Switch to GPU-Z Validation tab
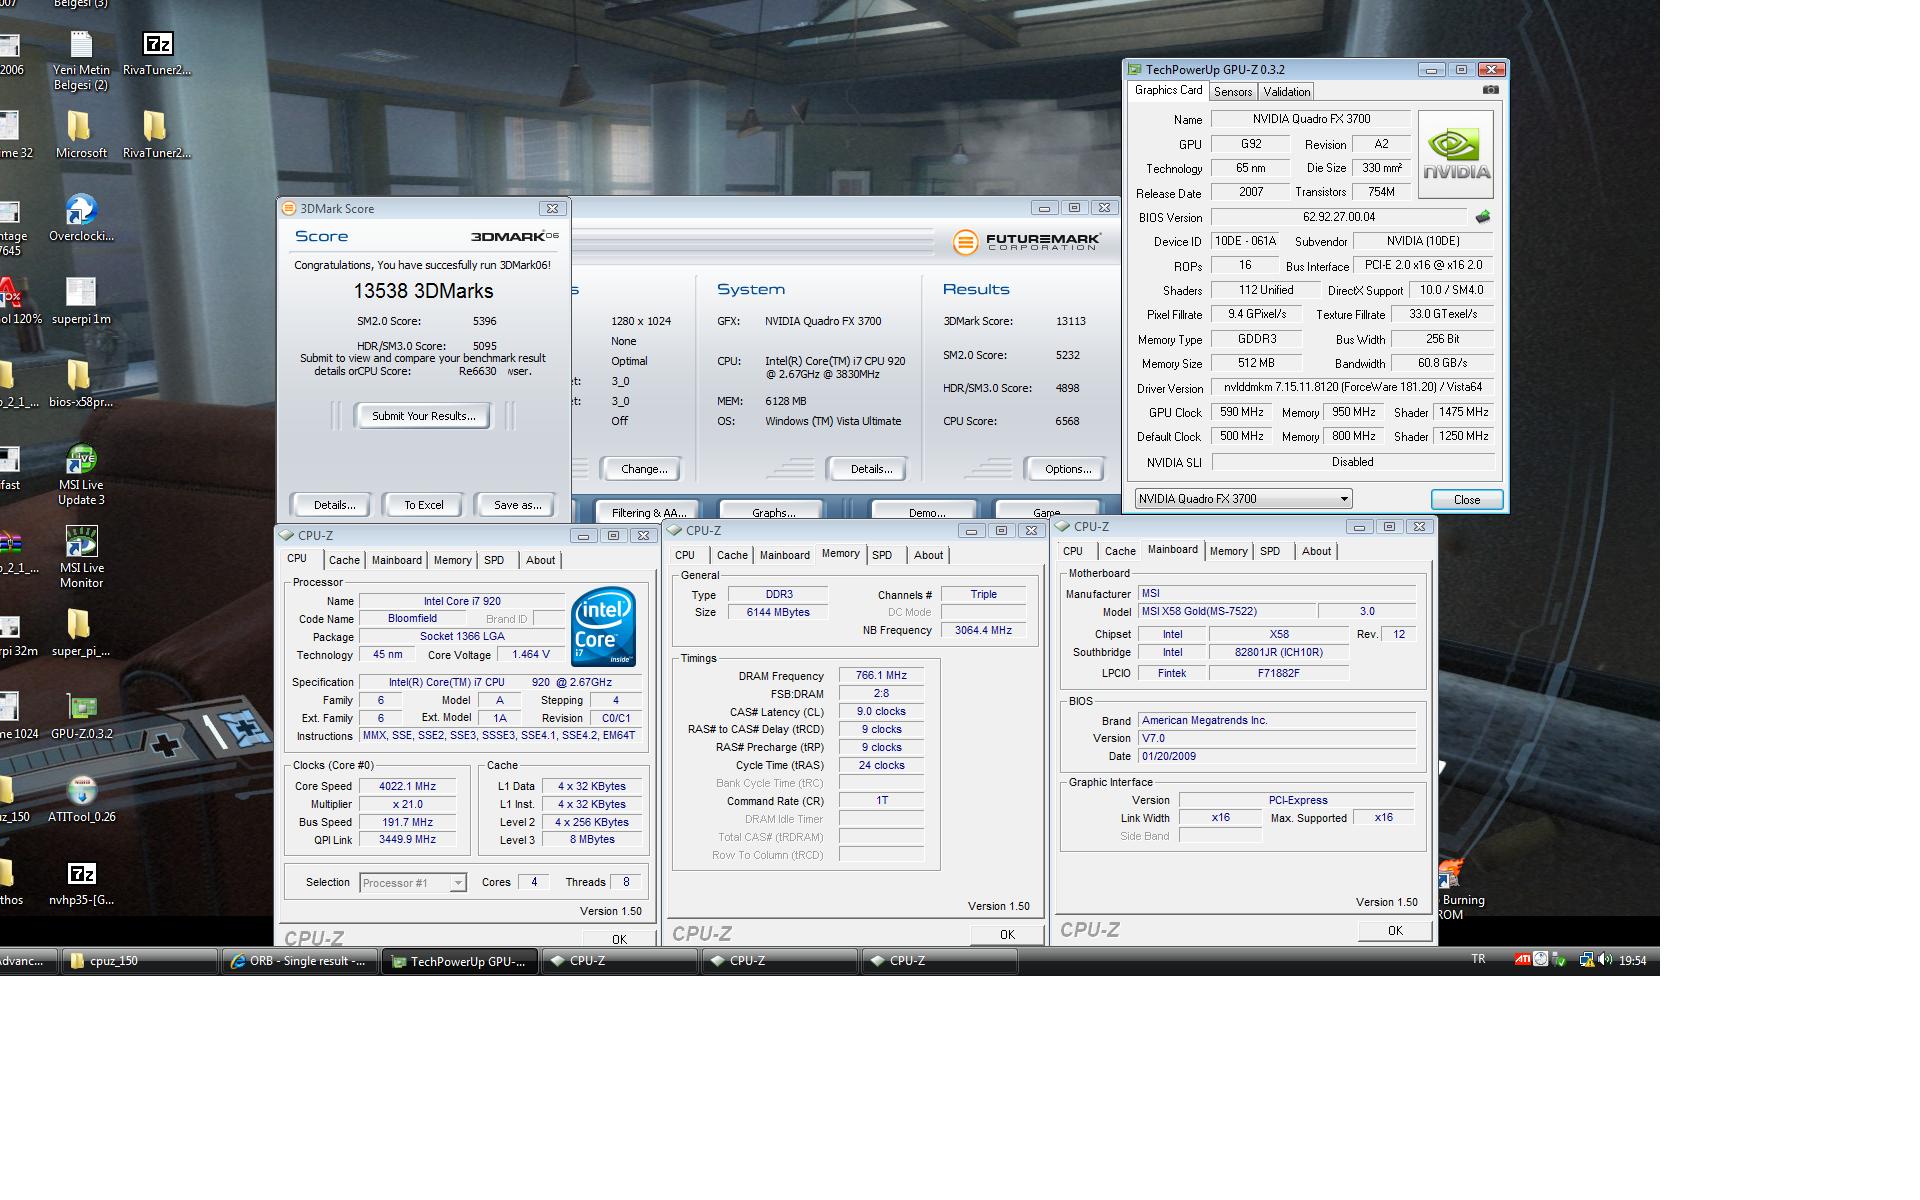 [x=1286, y=91]
